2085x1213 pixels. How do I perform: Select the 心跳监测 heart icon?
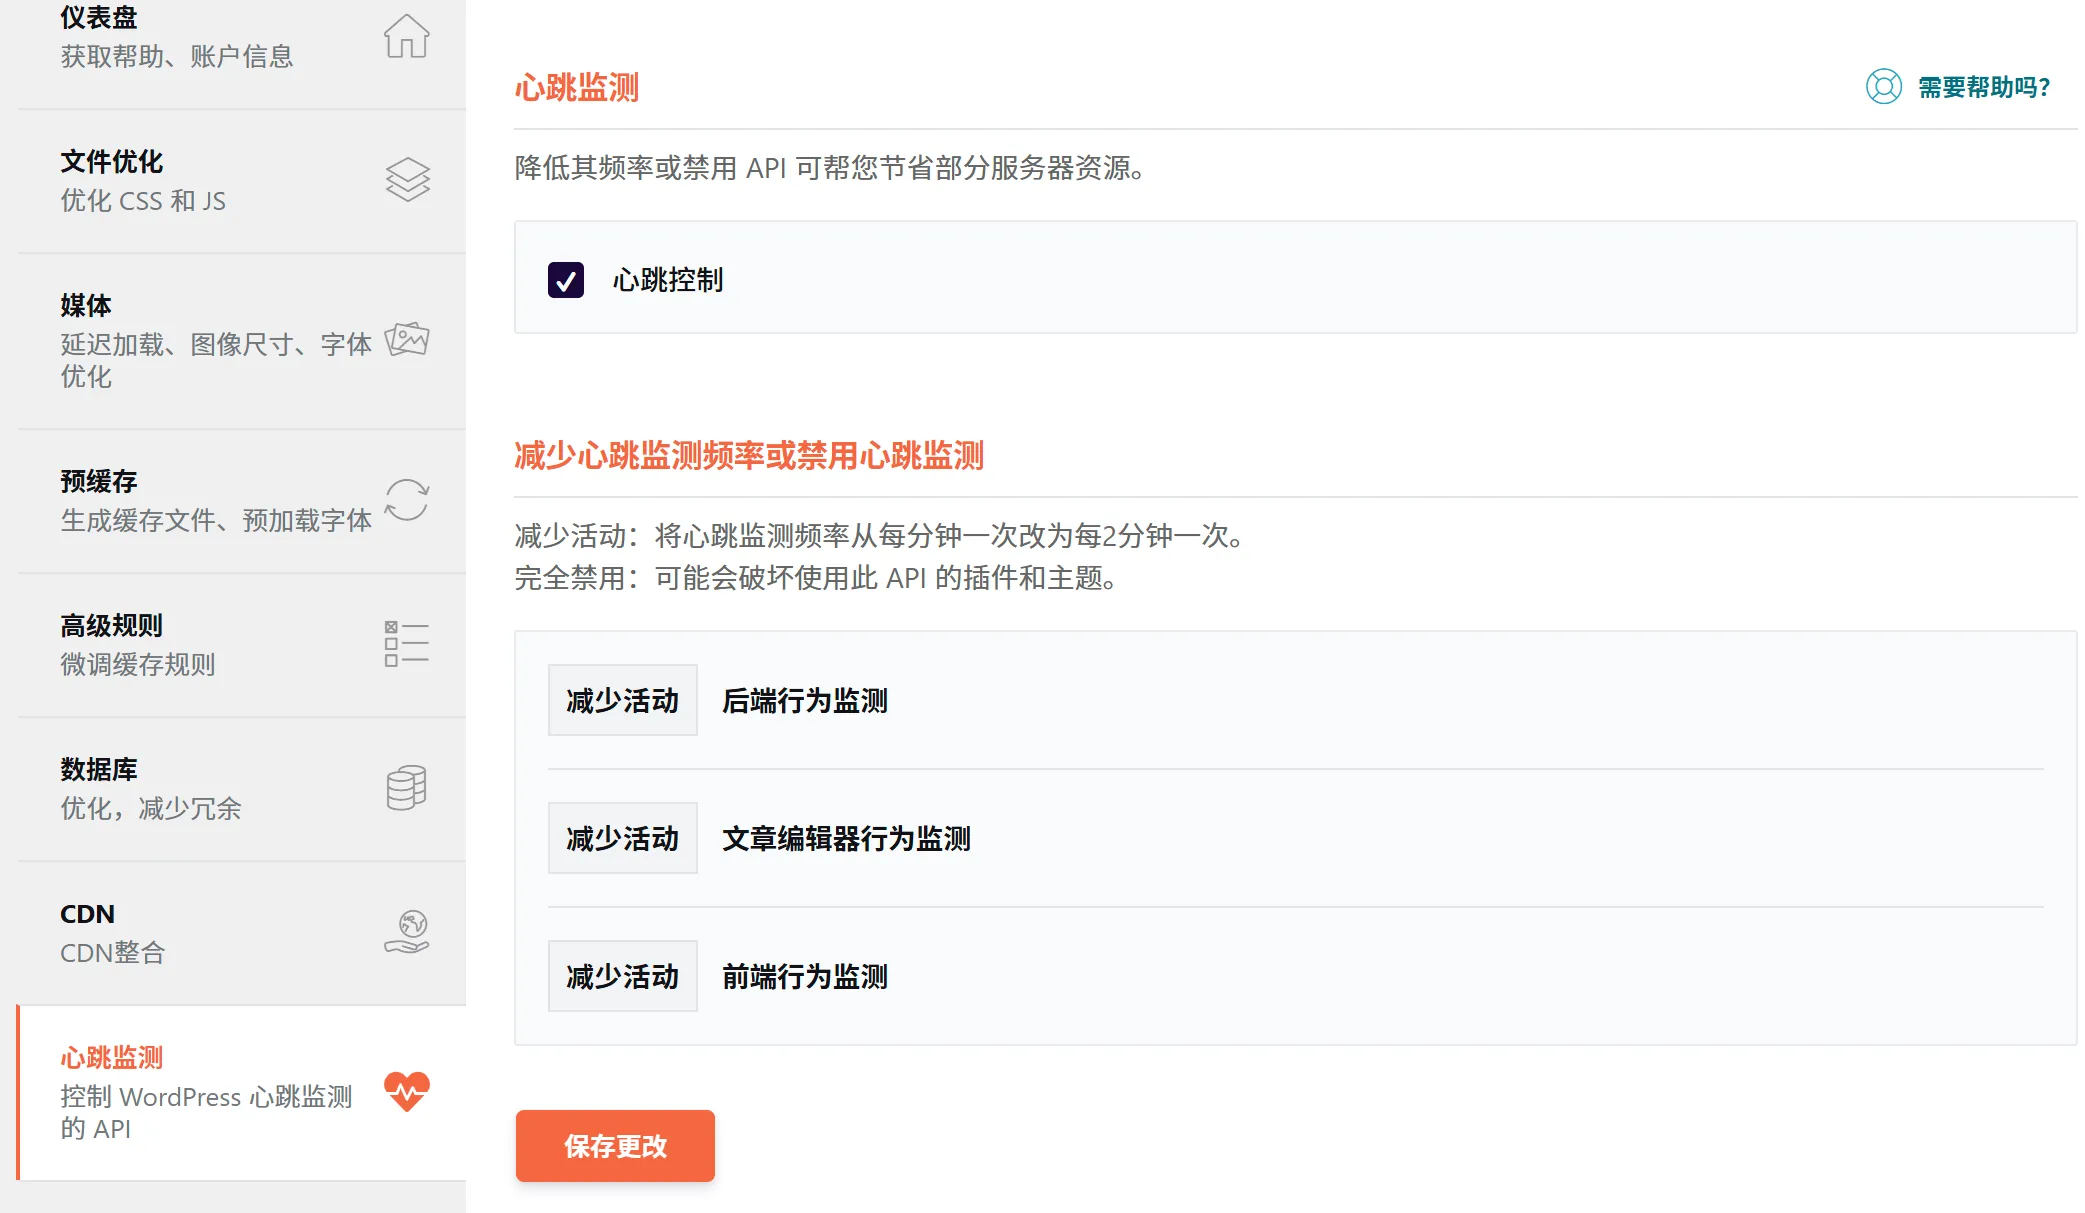pyautogui.click(x=406, y=1093)
